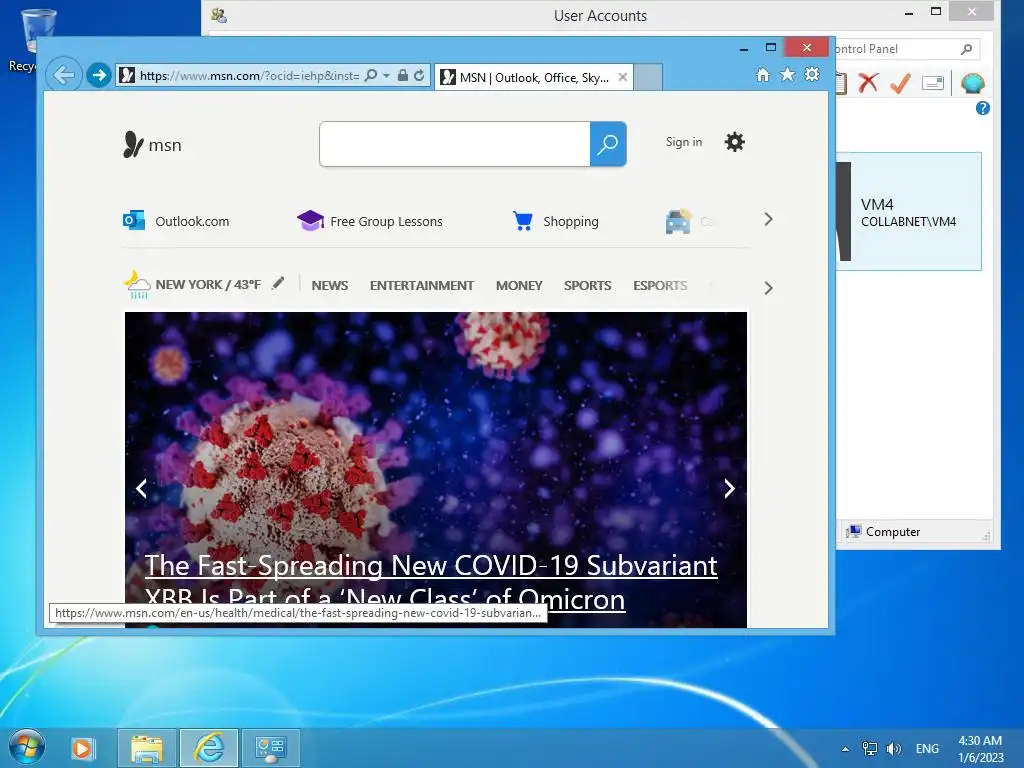Open the ENTERTAINMENT menu item

(422, 285)
